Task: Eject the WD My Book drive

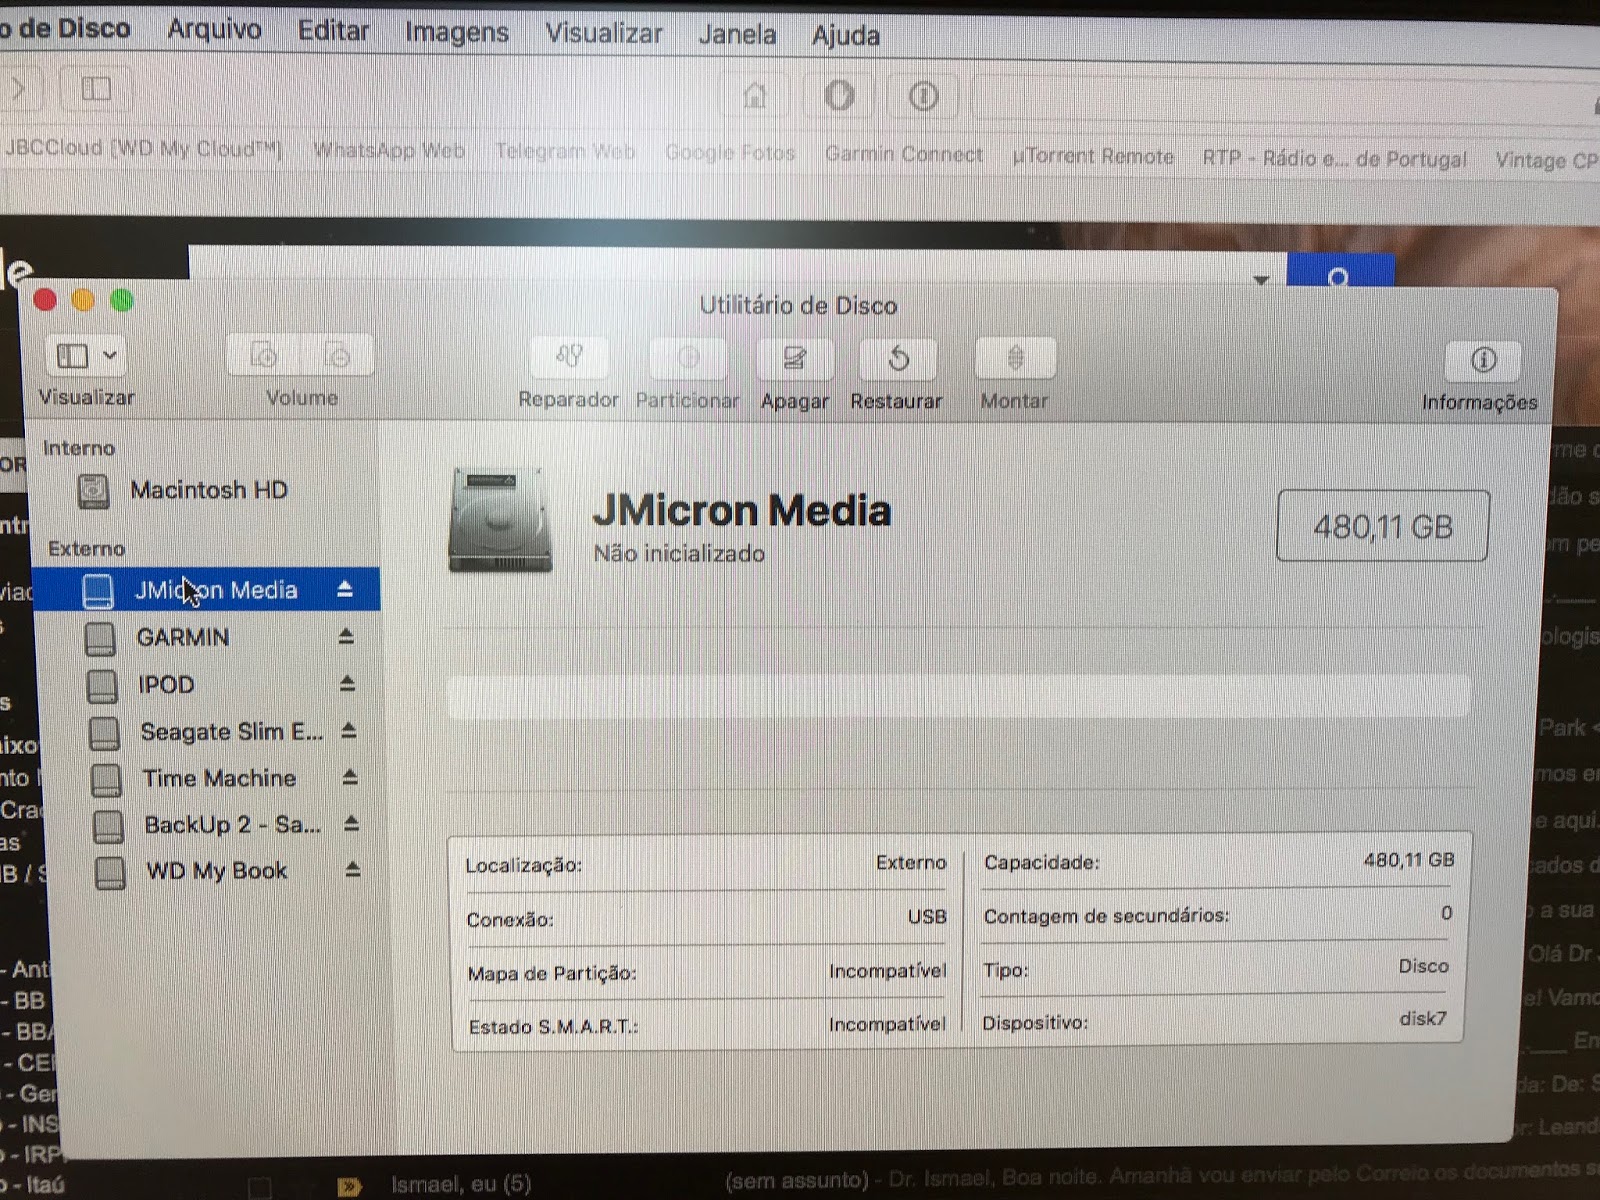Action: coord(353,870)
